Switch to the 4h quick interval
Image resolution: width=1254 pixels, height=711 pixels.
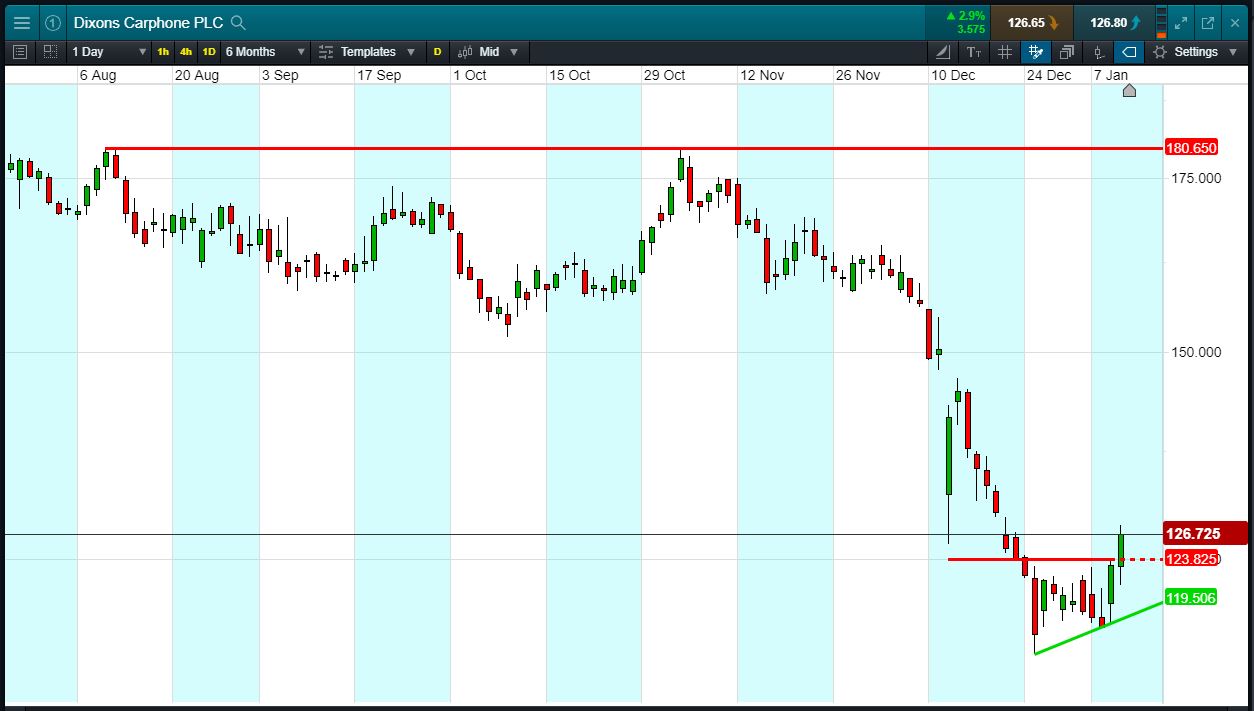(x=186, y=52)
